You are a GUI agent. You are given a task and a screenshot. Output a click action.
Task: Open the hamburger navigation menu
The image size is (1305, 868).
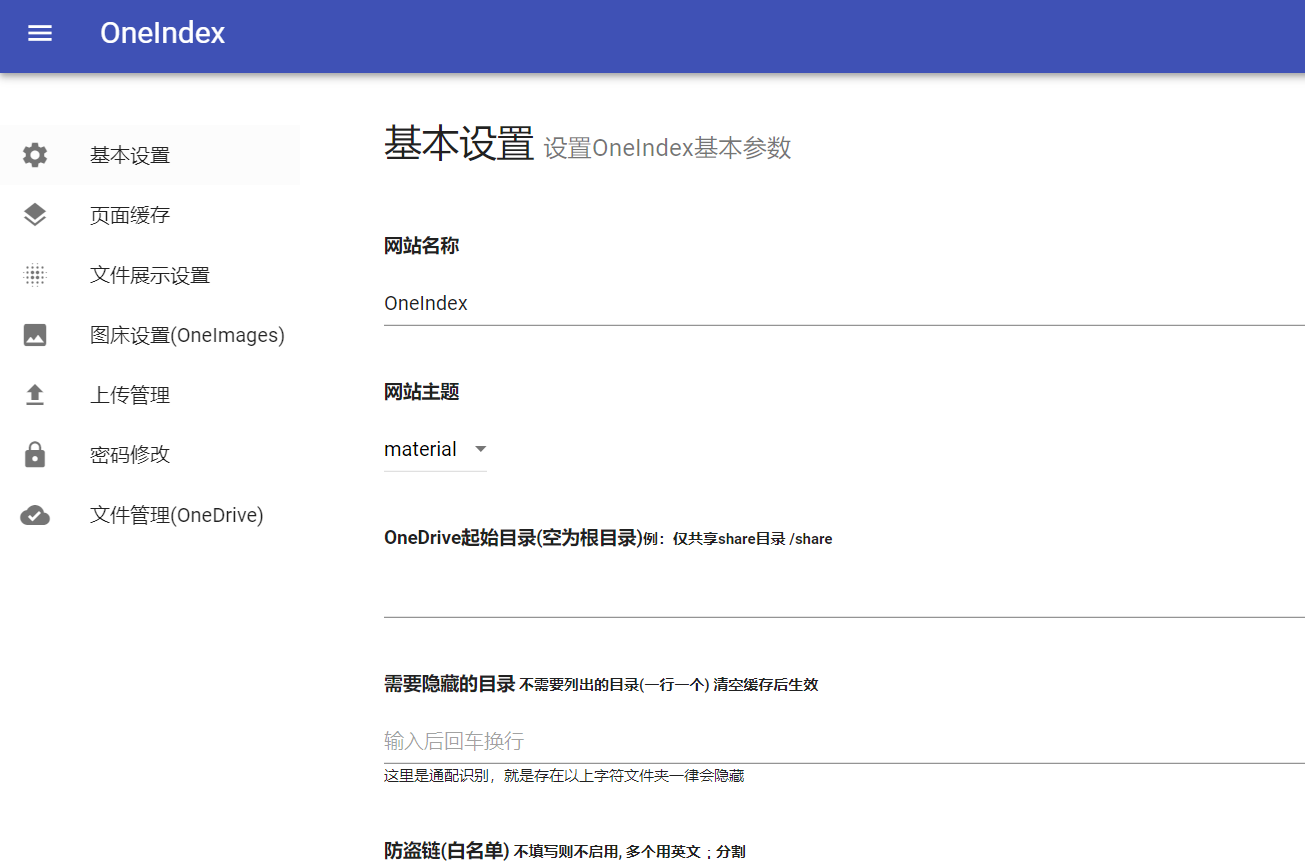[x=40, y=33]
